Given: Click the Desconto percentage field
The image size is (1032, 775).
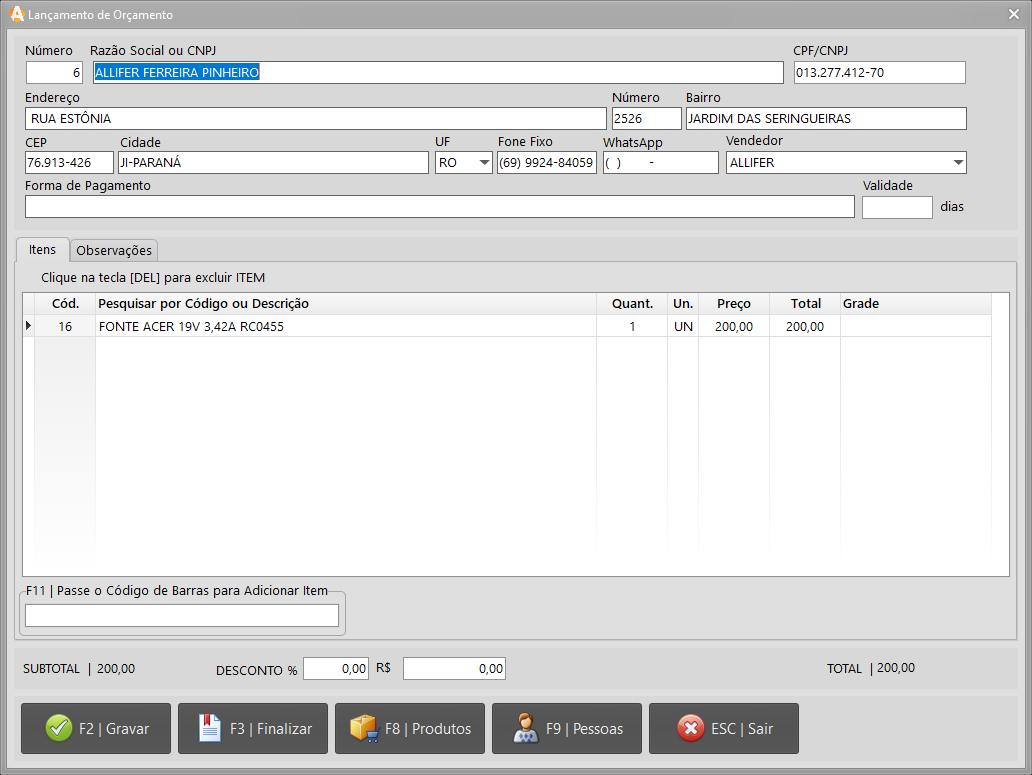Looking at the screenshot, I should click(335, 669).
